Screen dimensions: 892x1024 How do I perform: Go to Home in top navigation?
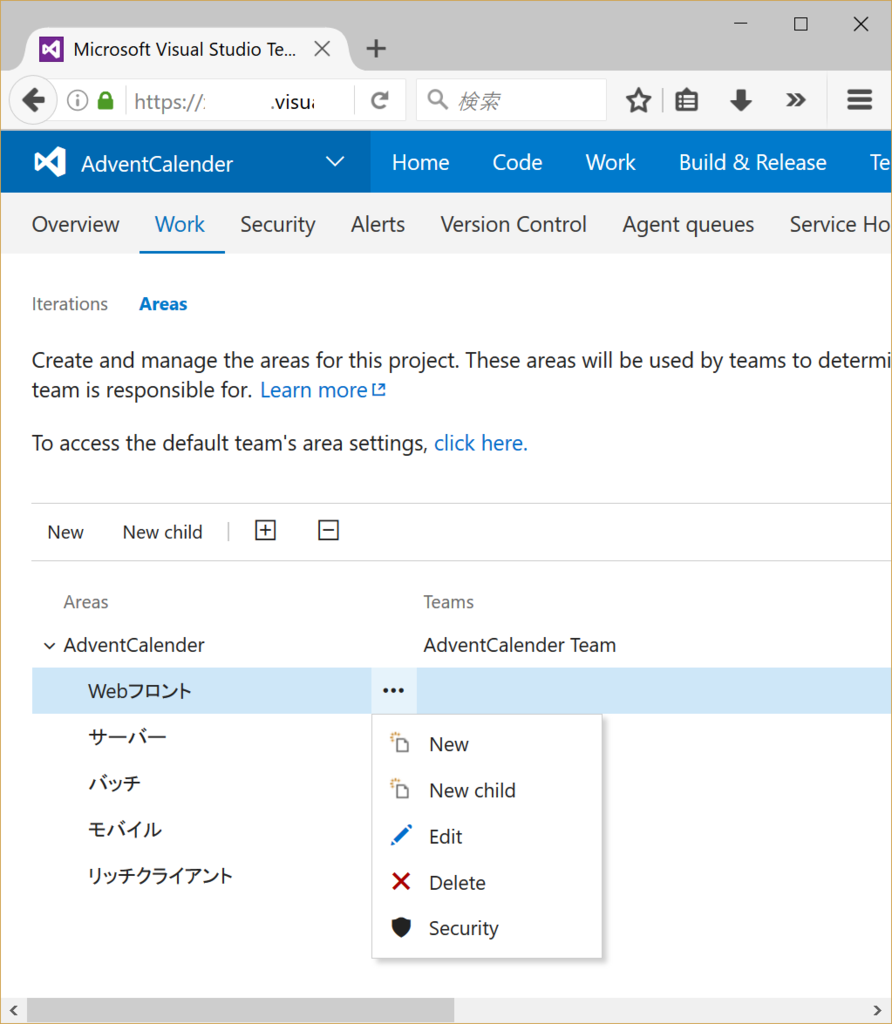tap(421, 162)
